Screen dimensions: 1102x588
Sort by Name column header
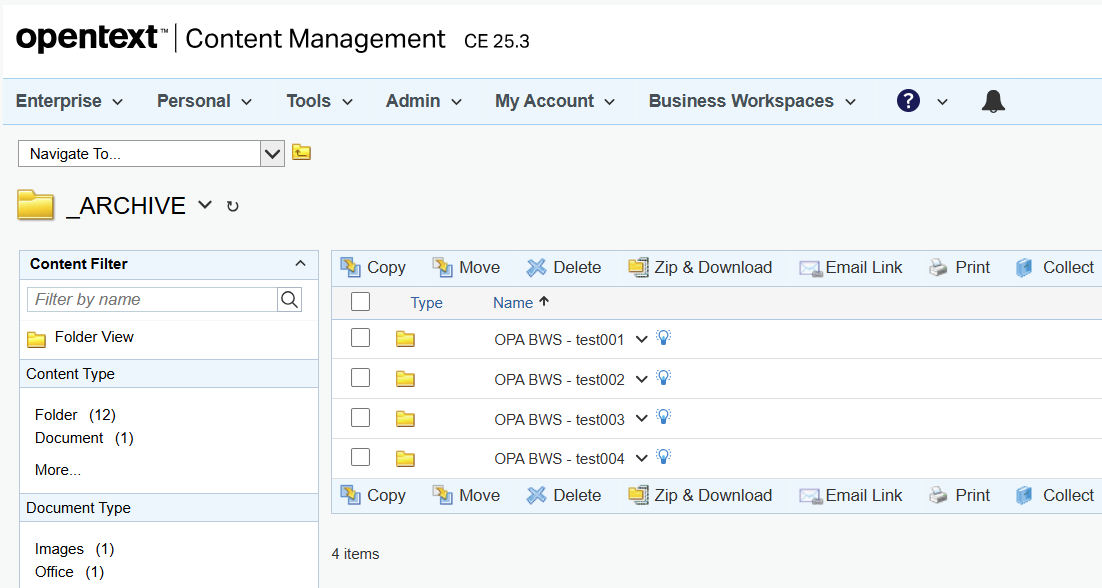pyautogui.click(x=513, y=303)
